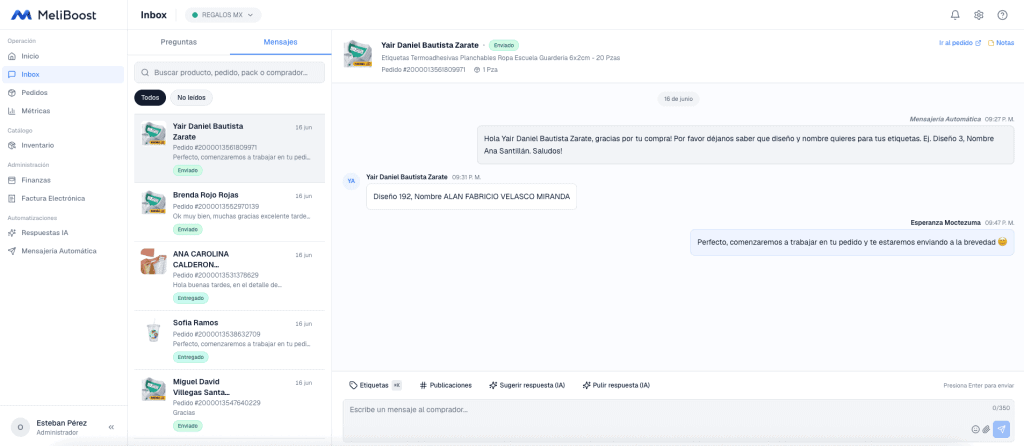Click the search product or order field
This screenshot has height=446, width=1024.
point(229,72)
